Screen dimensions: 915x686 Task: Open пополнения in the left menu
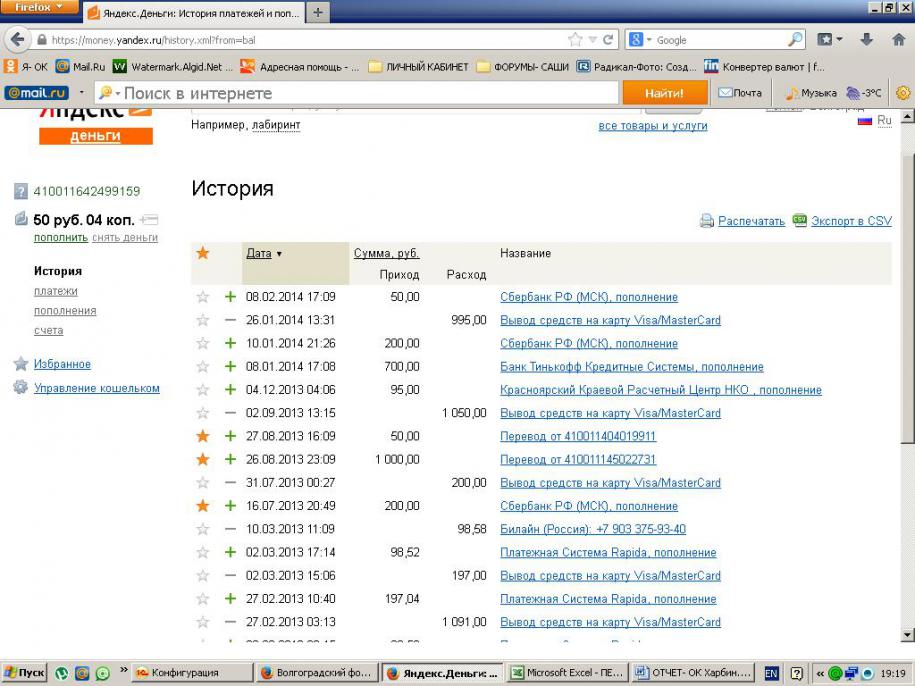click(65, 311)
